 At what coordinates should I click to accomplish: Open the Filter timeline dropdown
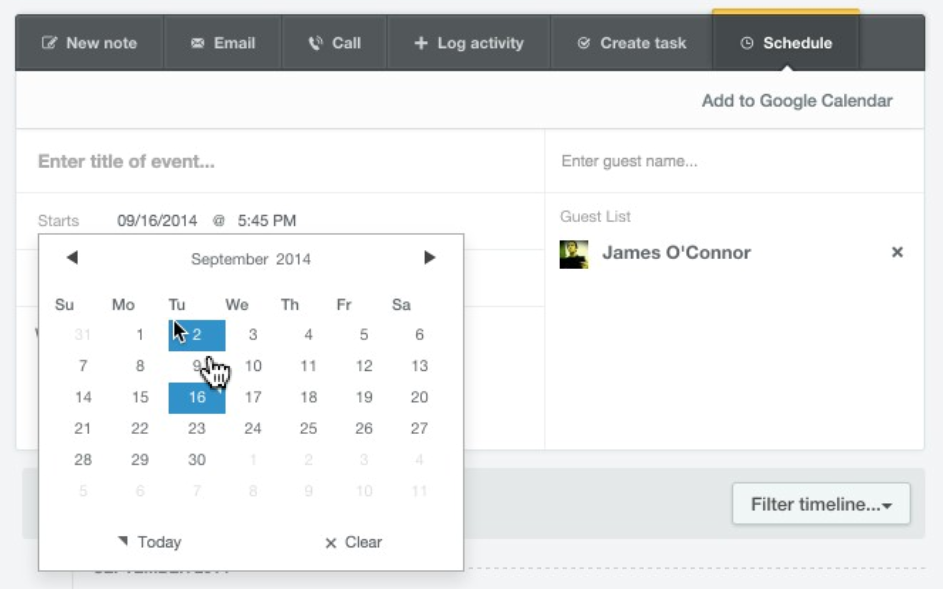click(x=821, y=504)
